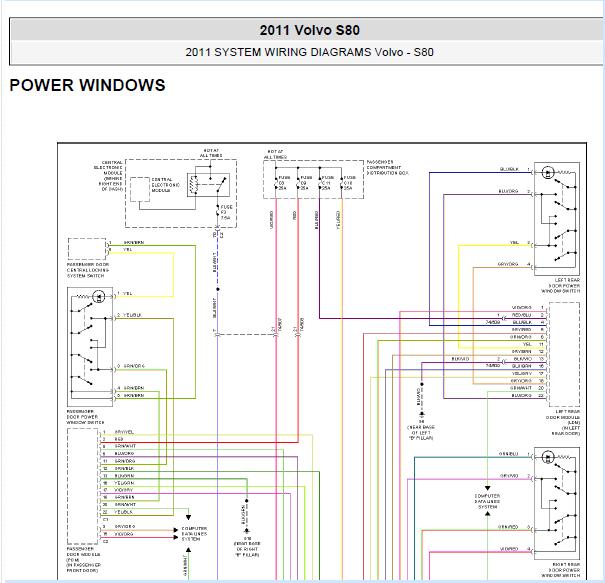The image size is (605, 583).
Task: Click the LED symbol in left rear window switch
Action: pos(548,172)
